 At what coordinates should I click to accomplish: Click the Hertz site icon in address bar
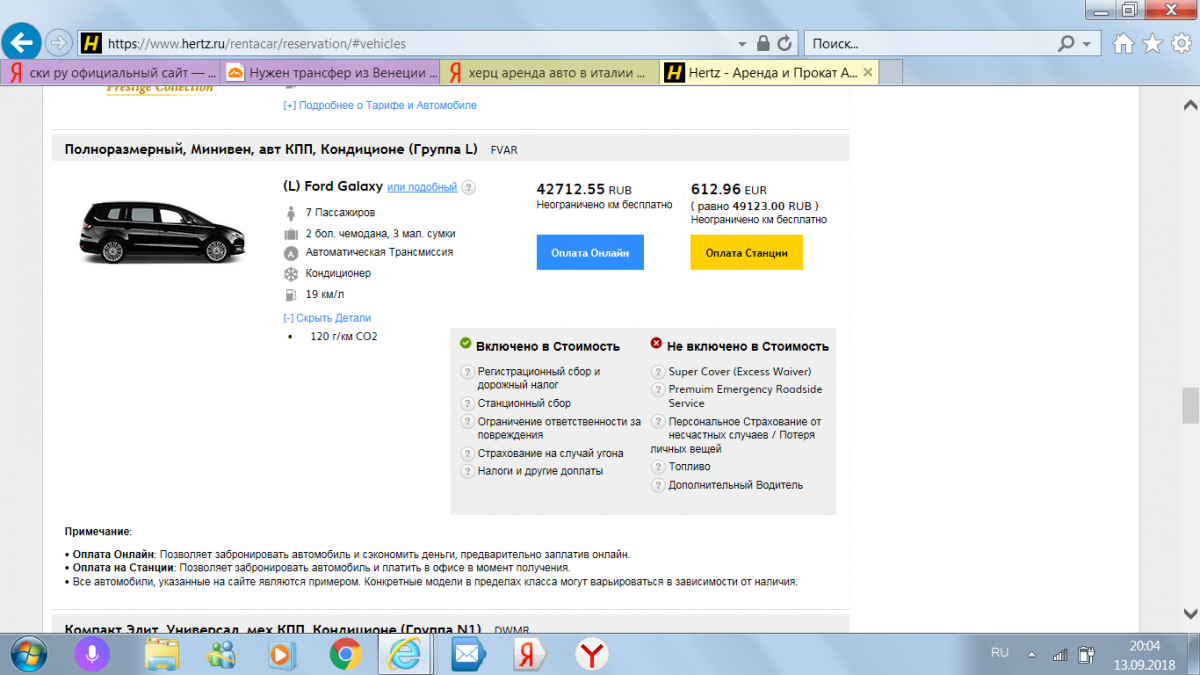91,44
